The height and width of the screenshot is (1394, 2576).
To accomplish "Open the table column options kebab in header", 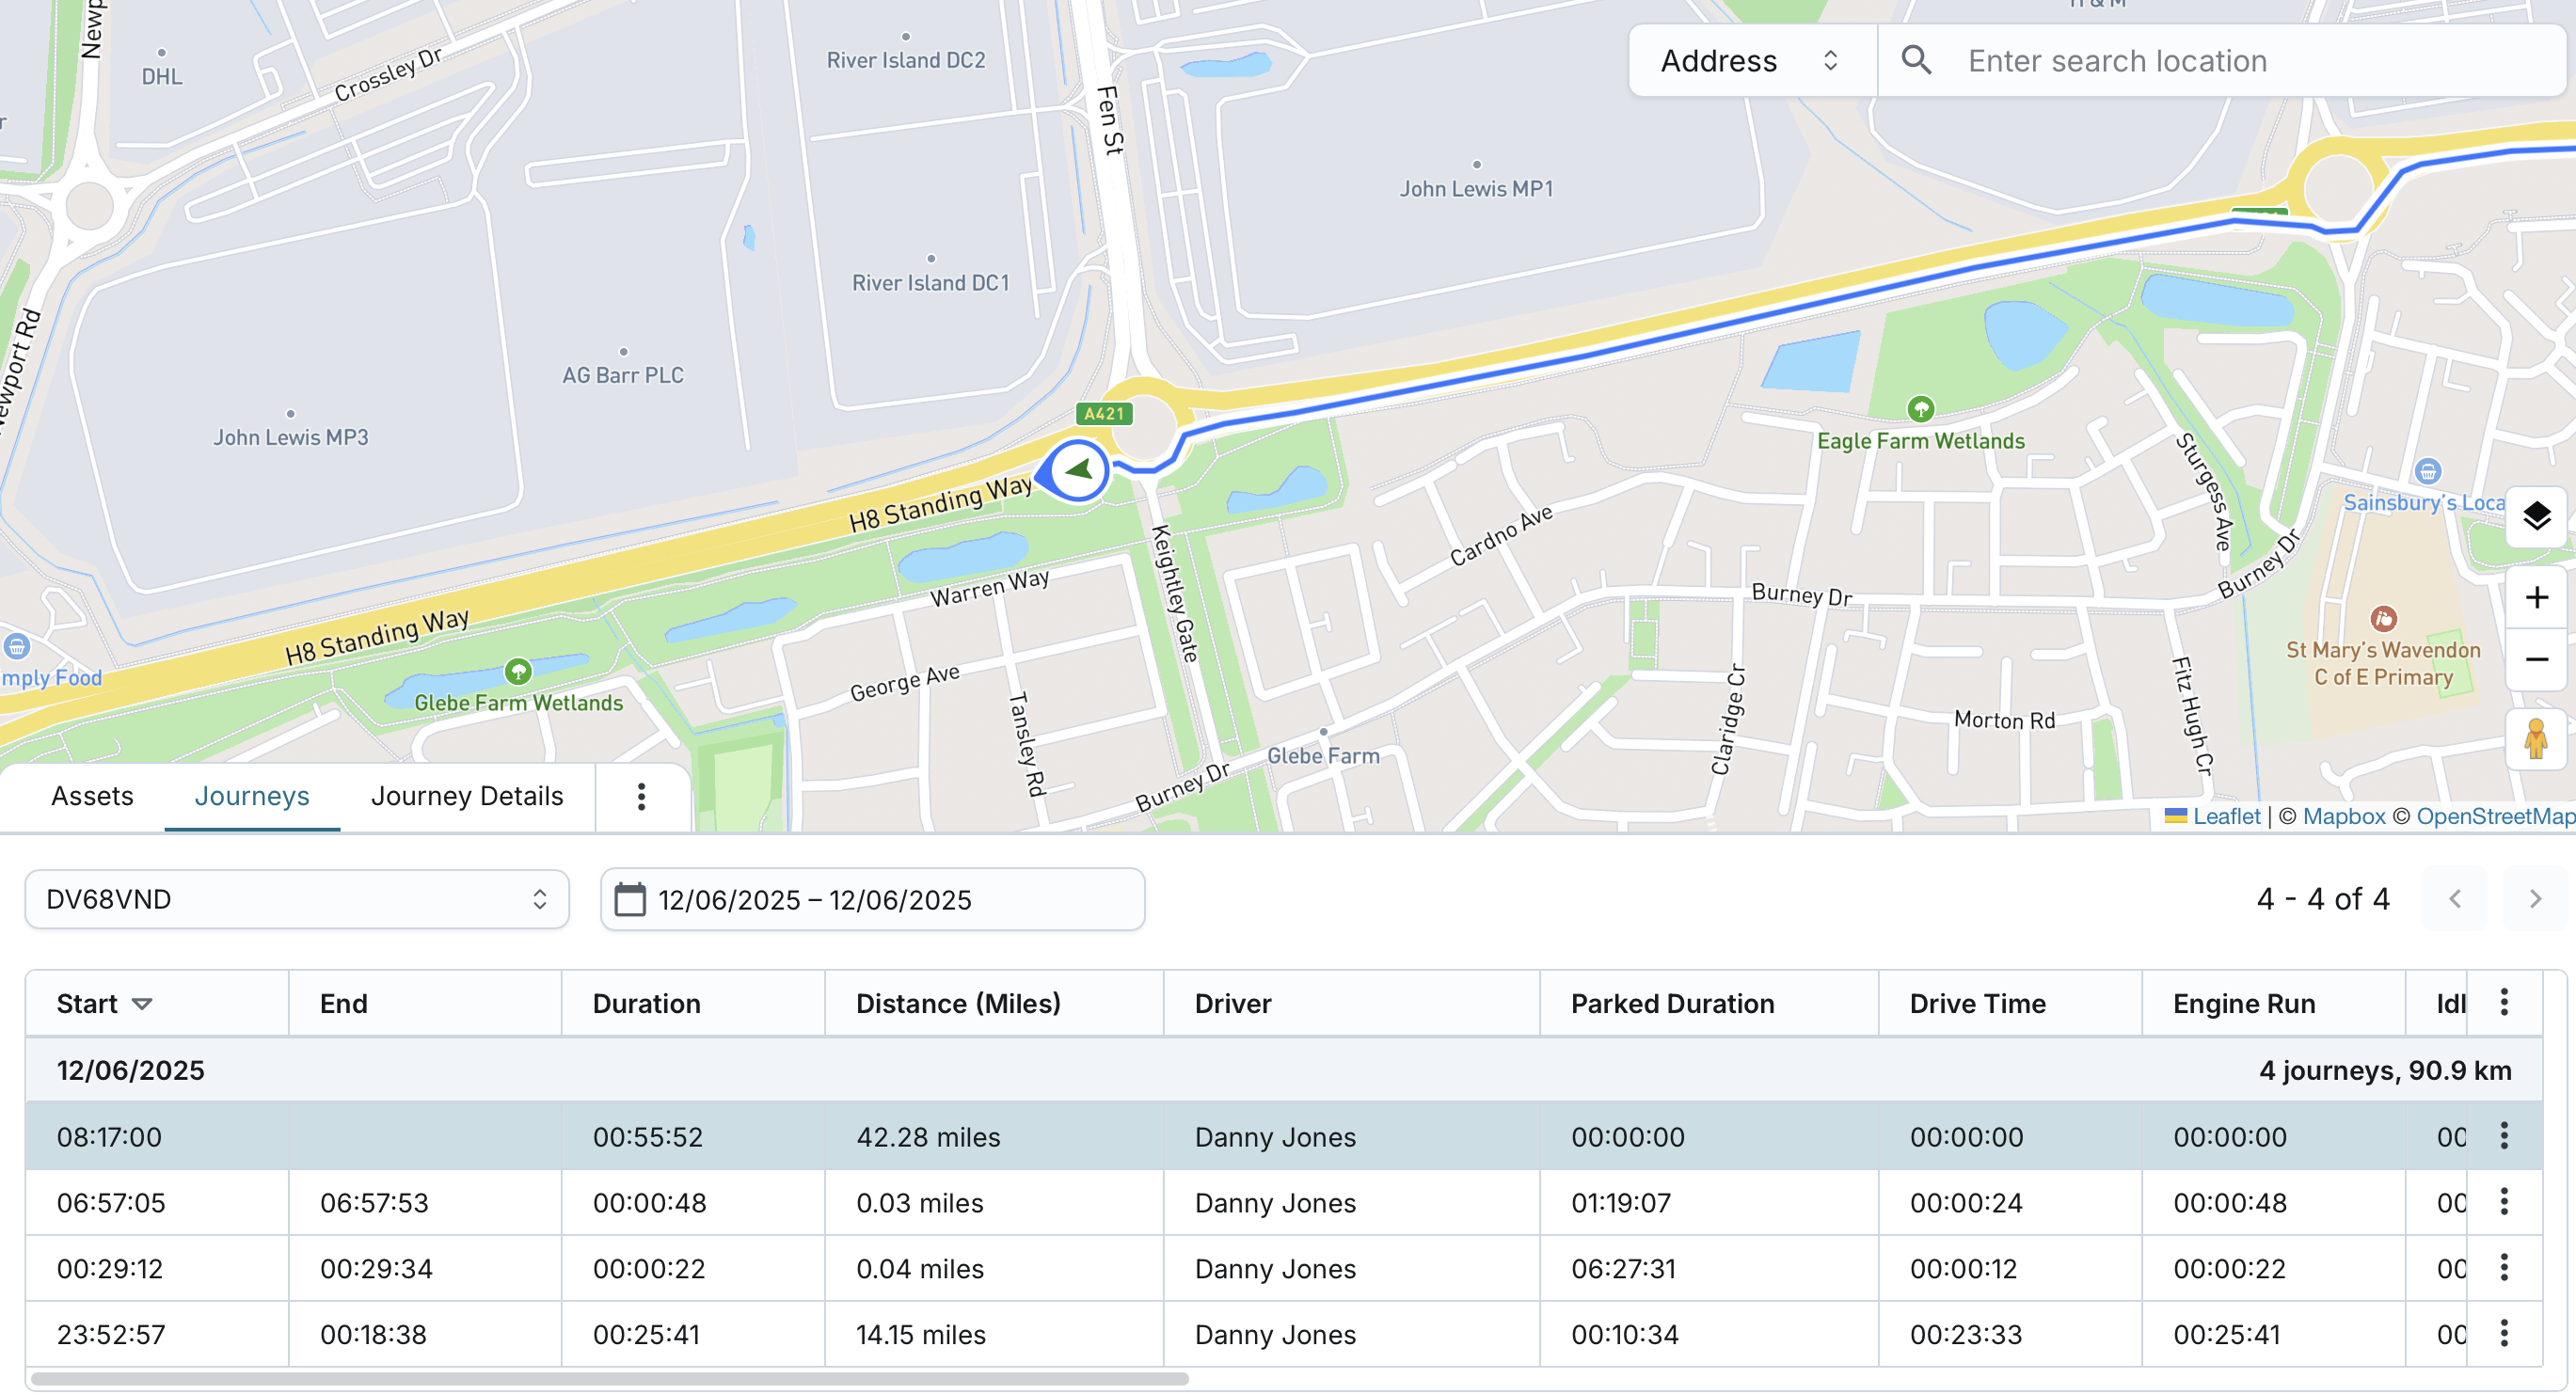I will (x=2503, y=1002).
